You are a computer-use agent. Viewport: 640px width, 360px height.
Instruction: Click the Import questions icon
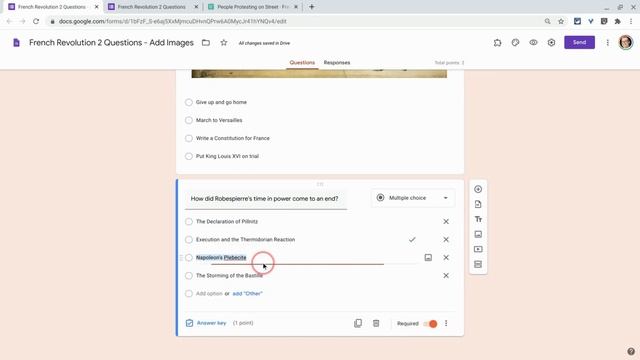pos(478,204)
